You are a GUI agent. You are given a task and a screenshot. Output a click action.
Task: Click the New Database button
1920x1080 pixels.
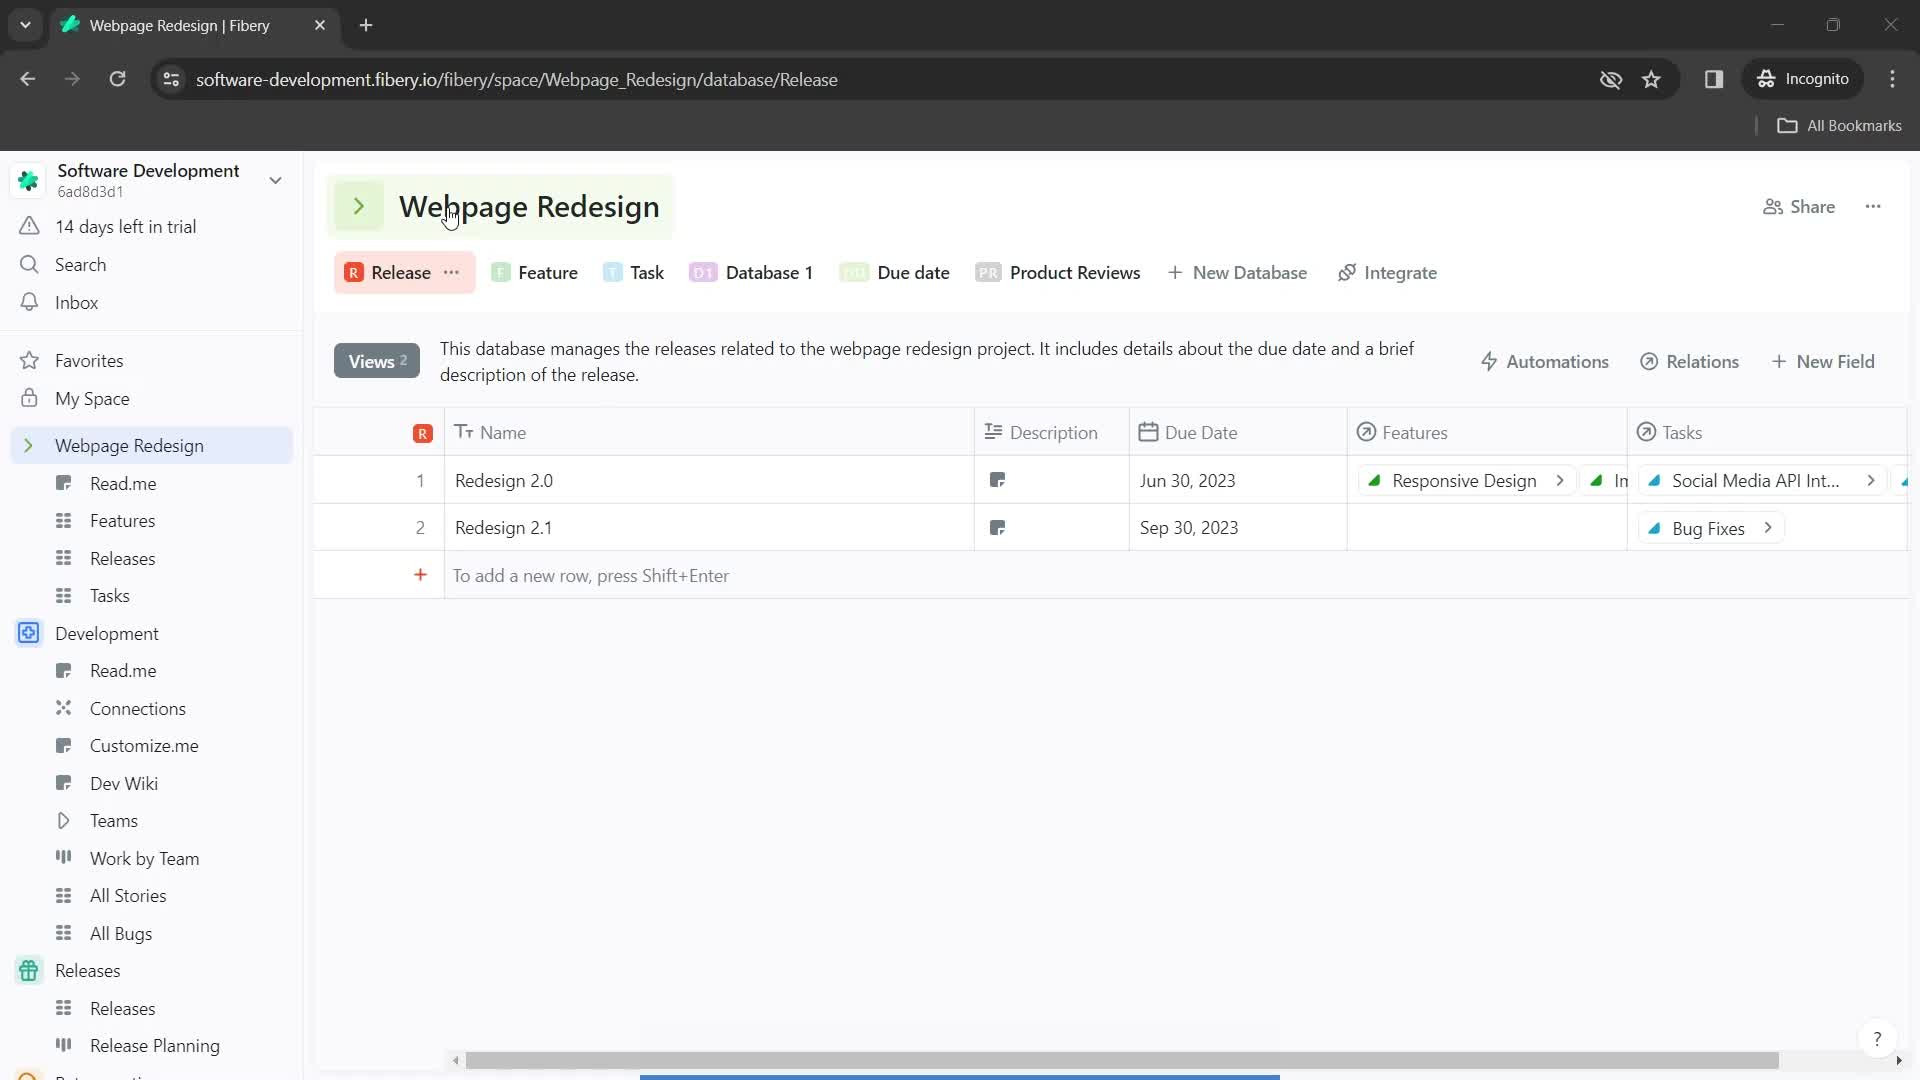click(x=1238, y=273)
